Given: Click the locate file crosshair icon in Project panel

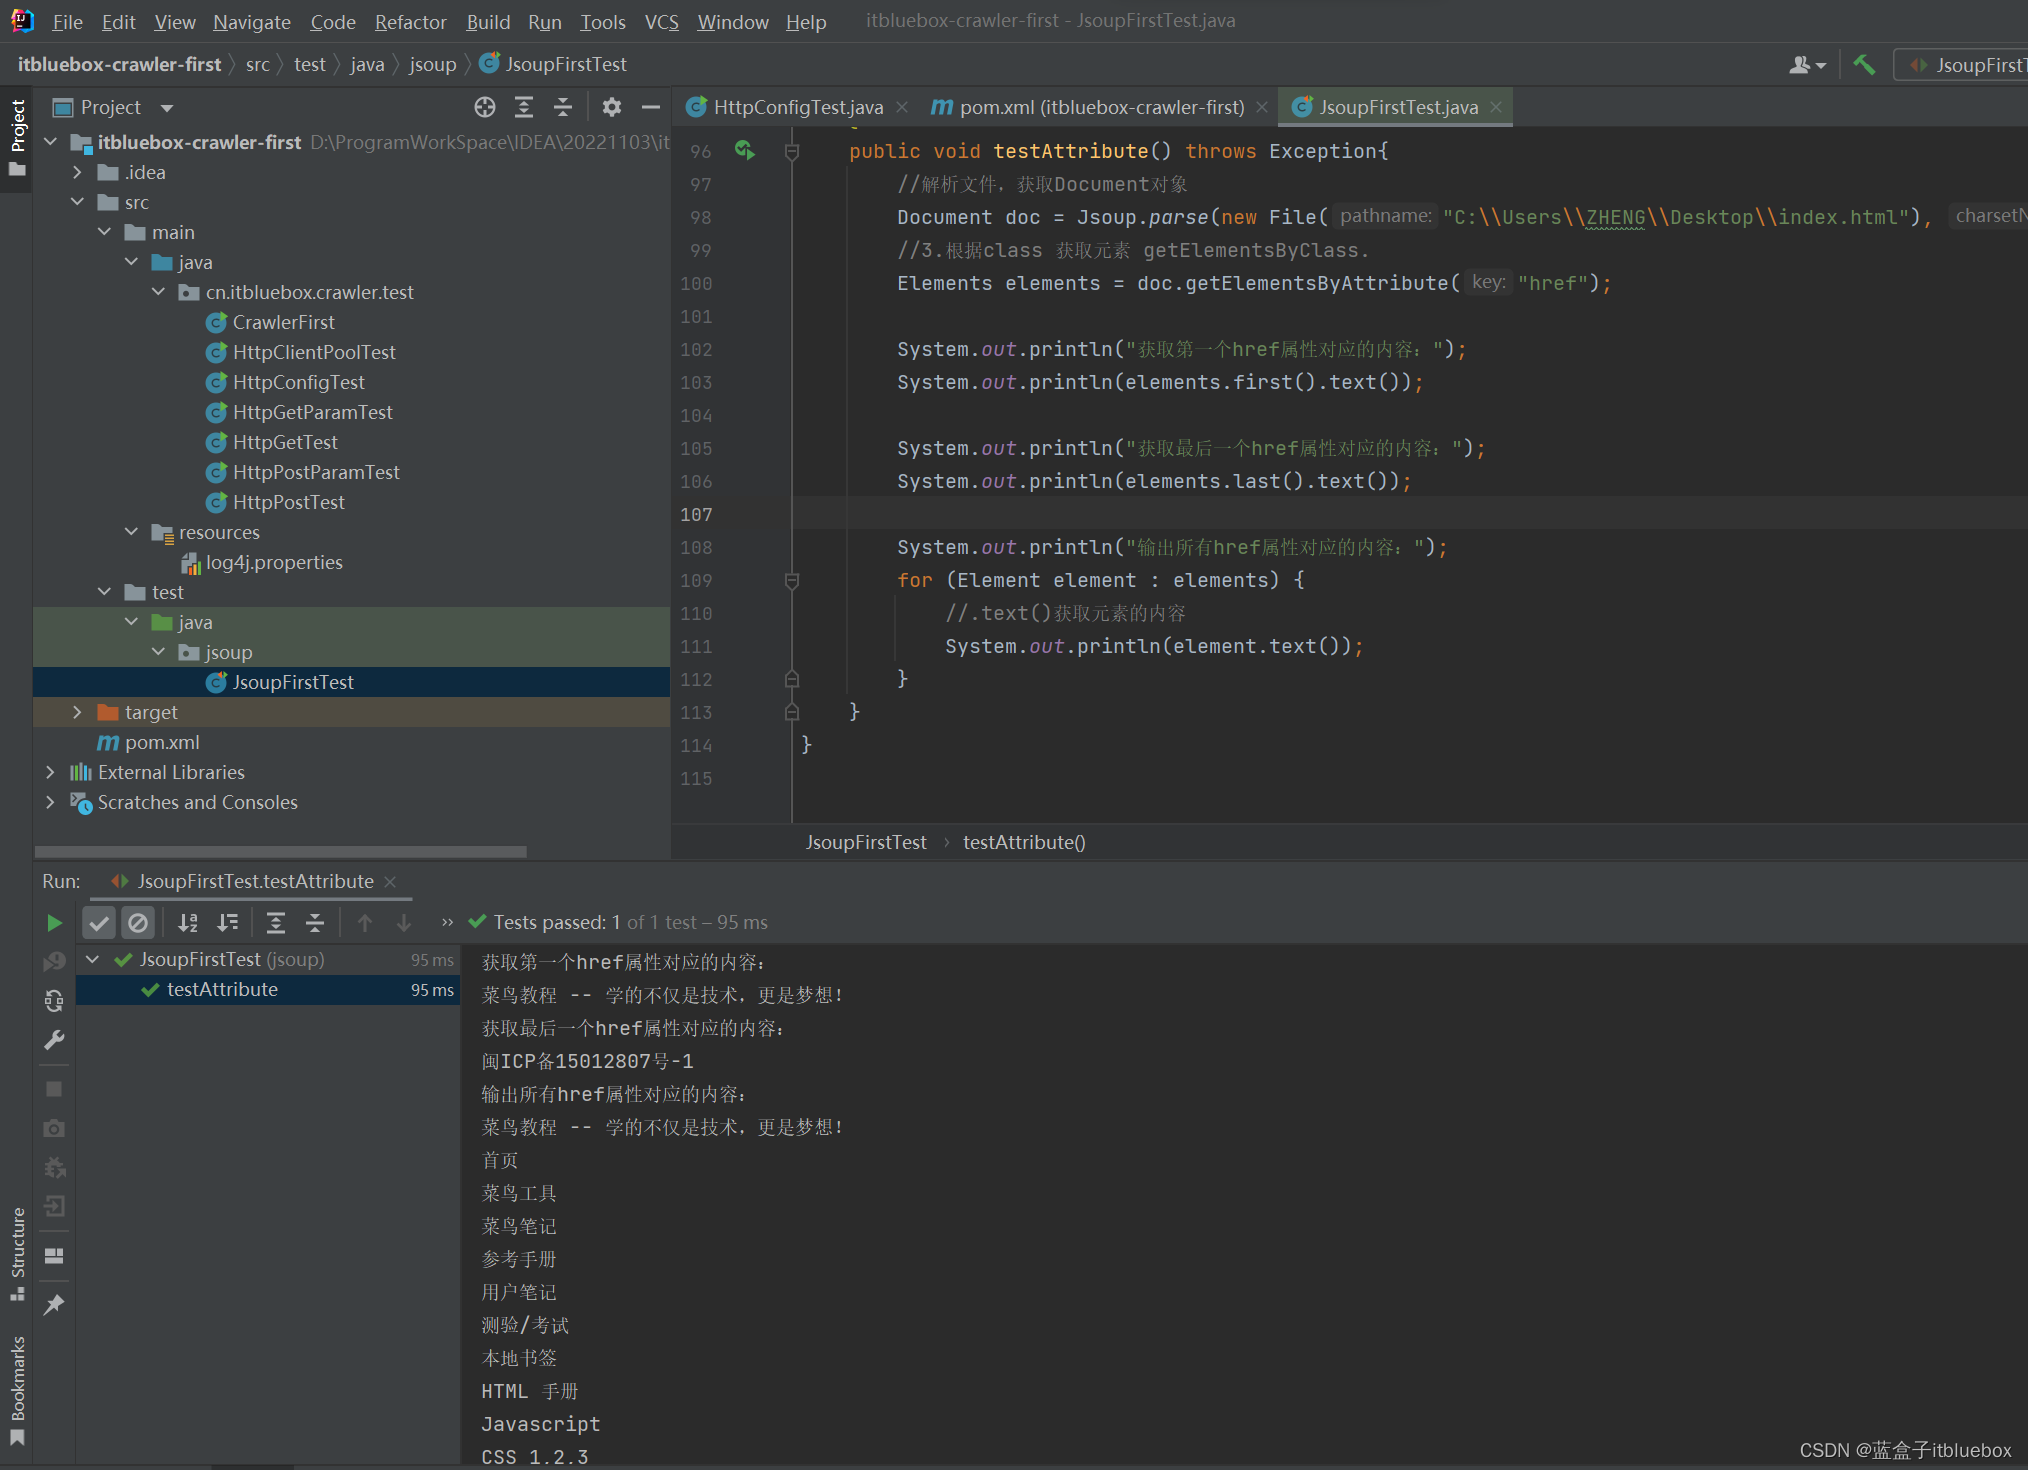Looking at the screenshot, I should [485, 107].
